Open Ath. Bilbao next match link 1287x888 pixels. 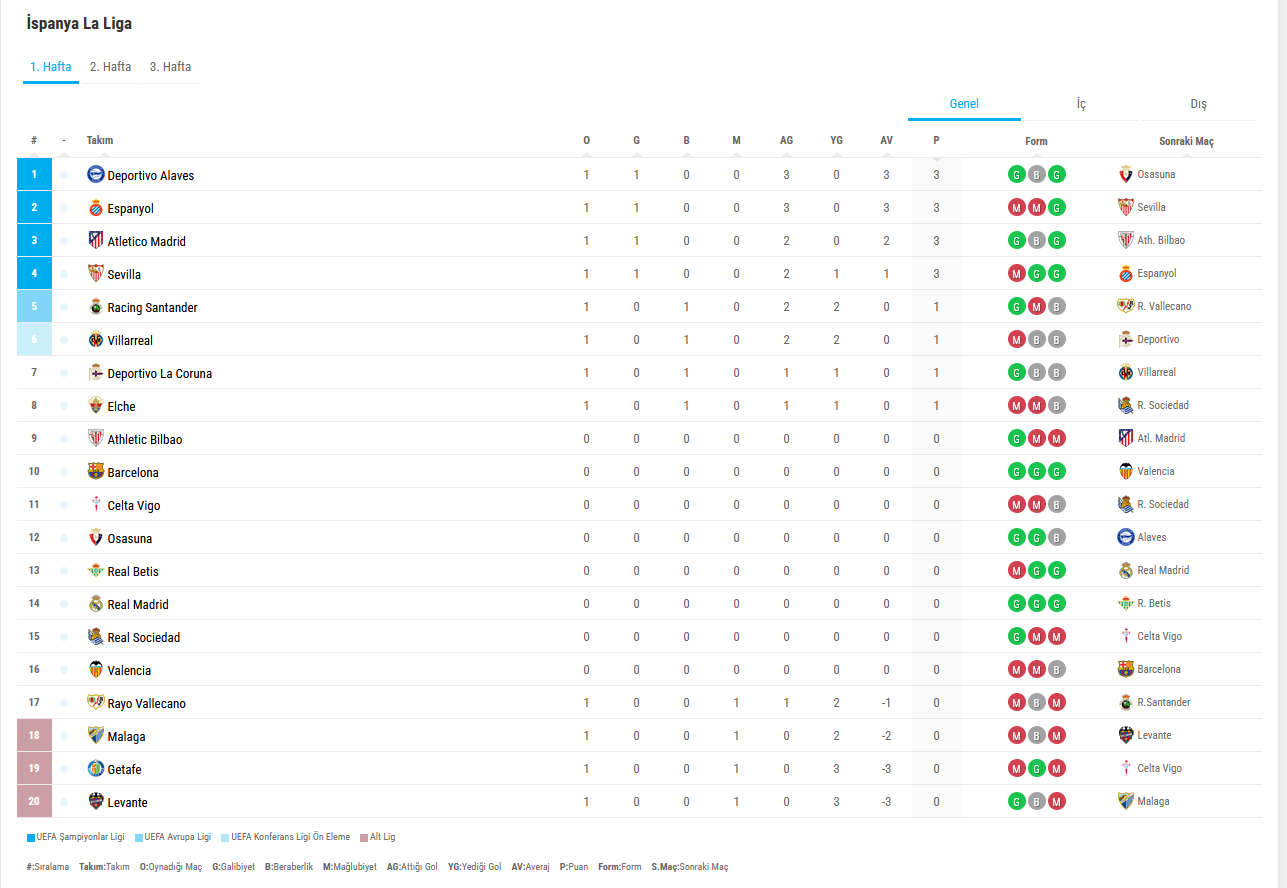click(1161, 240)
